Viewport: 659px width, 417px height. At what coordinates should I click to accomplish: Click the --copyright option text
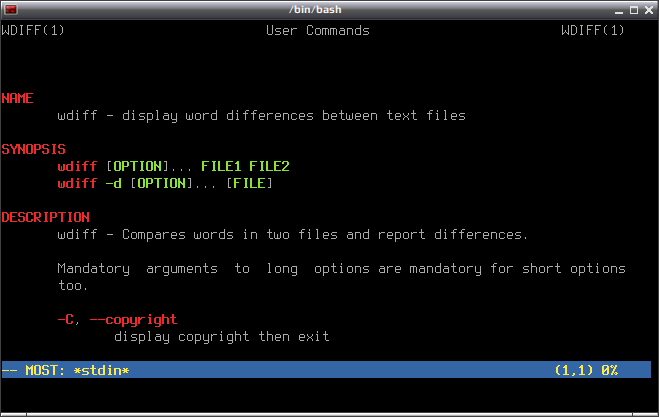coord(133,320)
